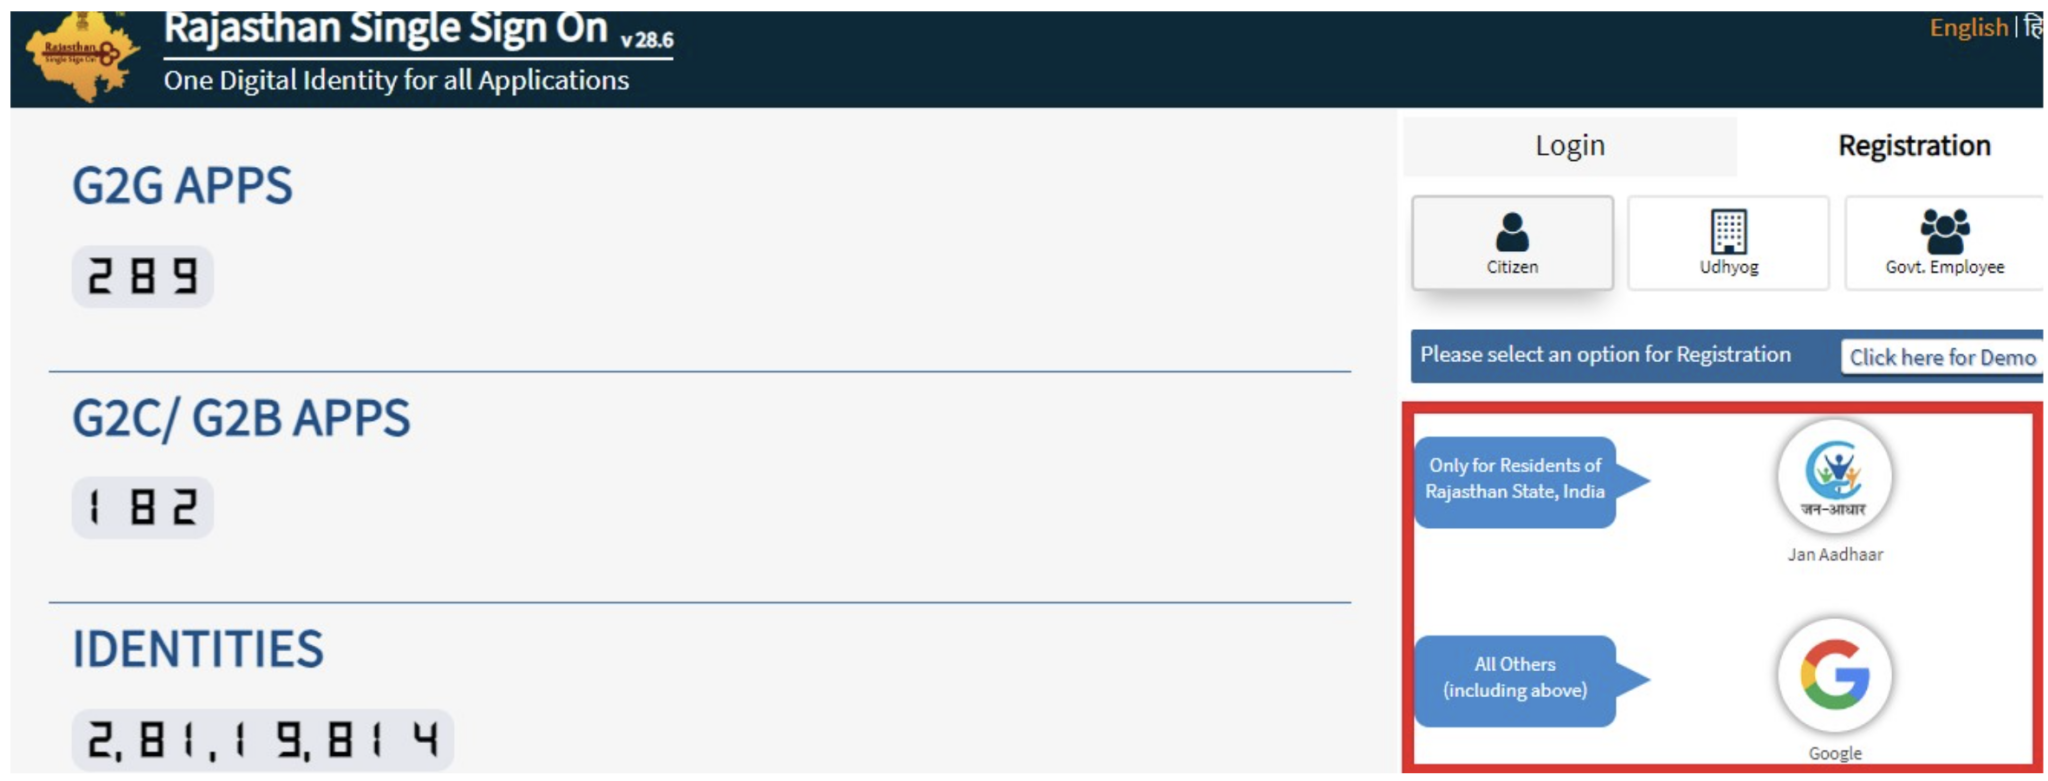Click the IDENTITIES counter display

262,737
